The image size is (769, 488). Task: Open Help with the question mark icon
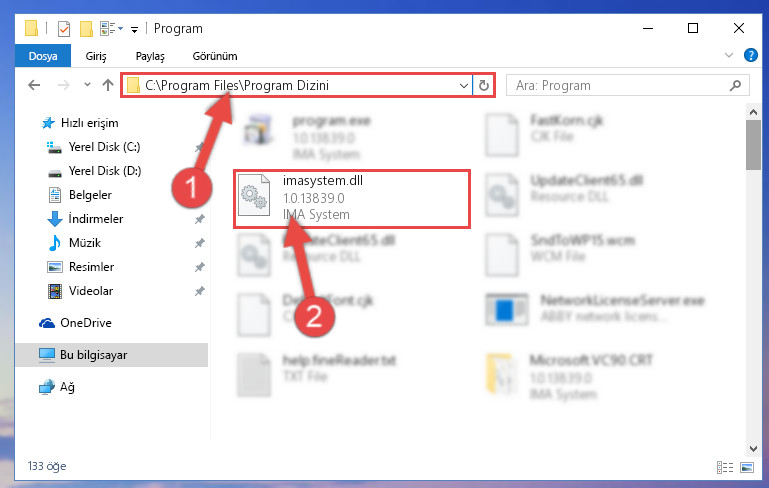pos(750,55)
